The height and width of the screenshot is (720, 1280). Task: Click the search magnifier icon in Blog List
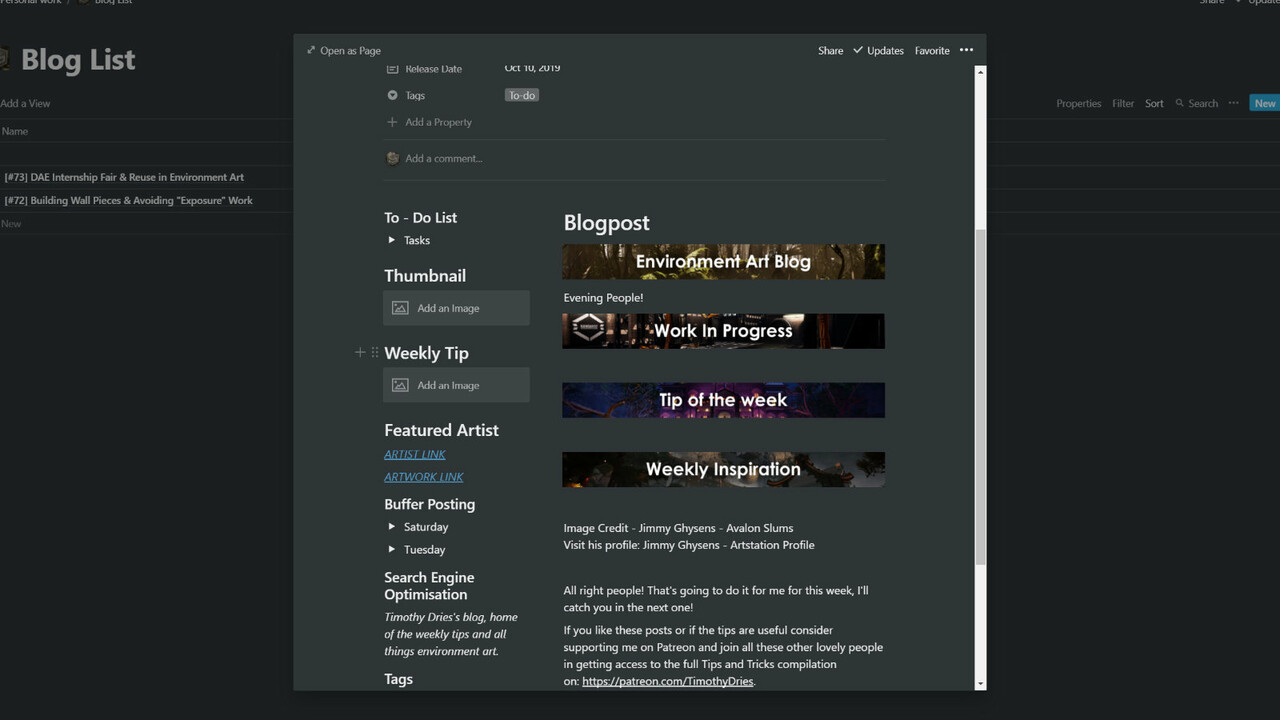click(1180, 103)
